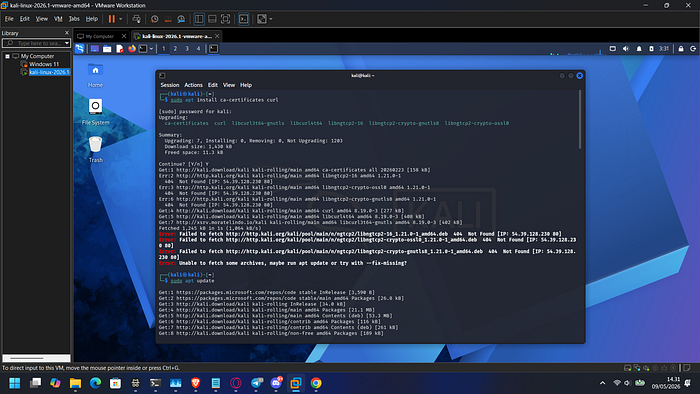Select kali-linux-2026.1 in the Library tree
This screenshot has width=700, height=394.
click(49, 72)
